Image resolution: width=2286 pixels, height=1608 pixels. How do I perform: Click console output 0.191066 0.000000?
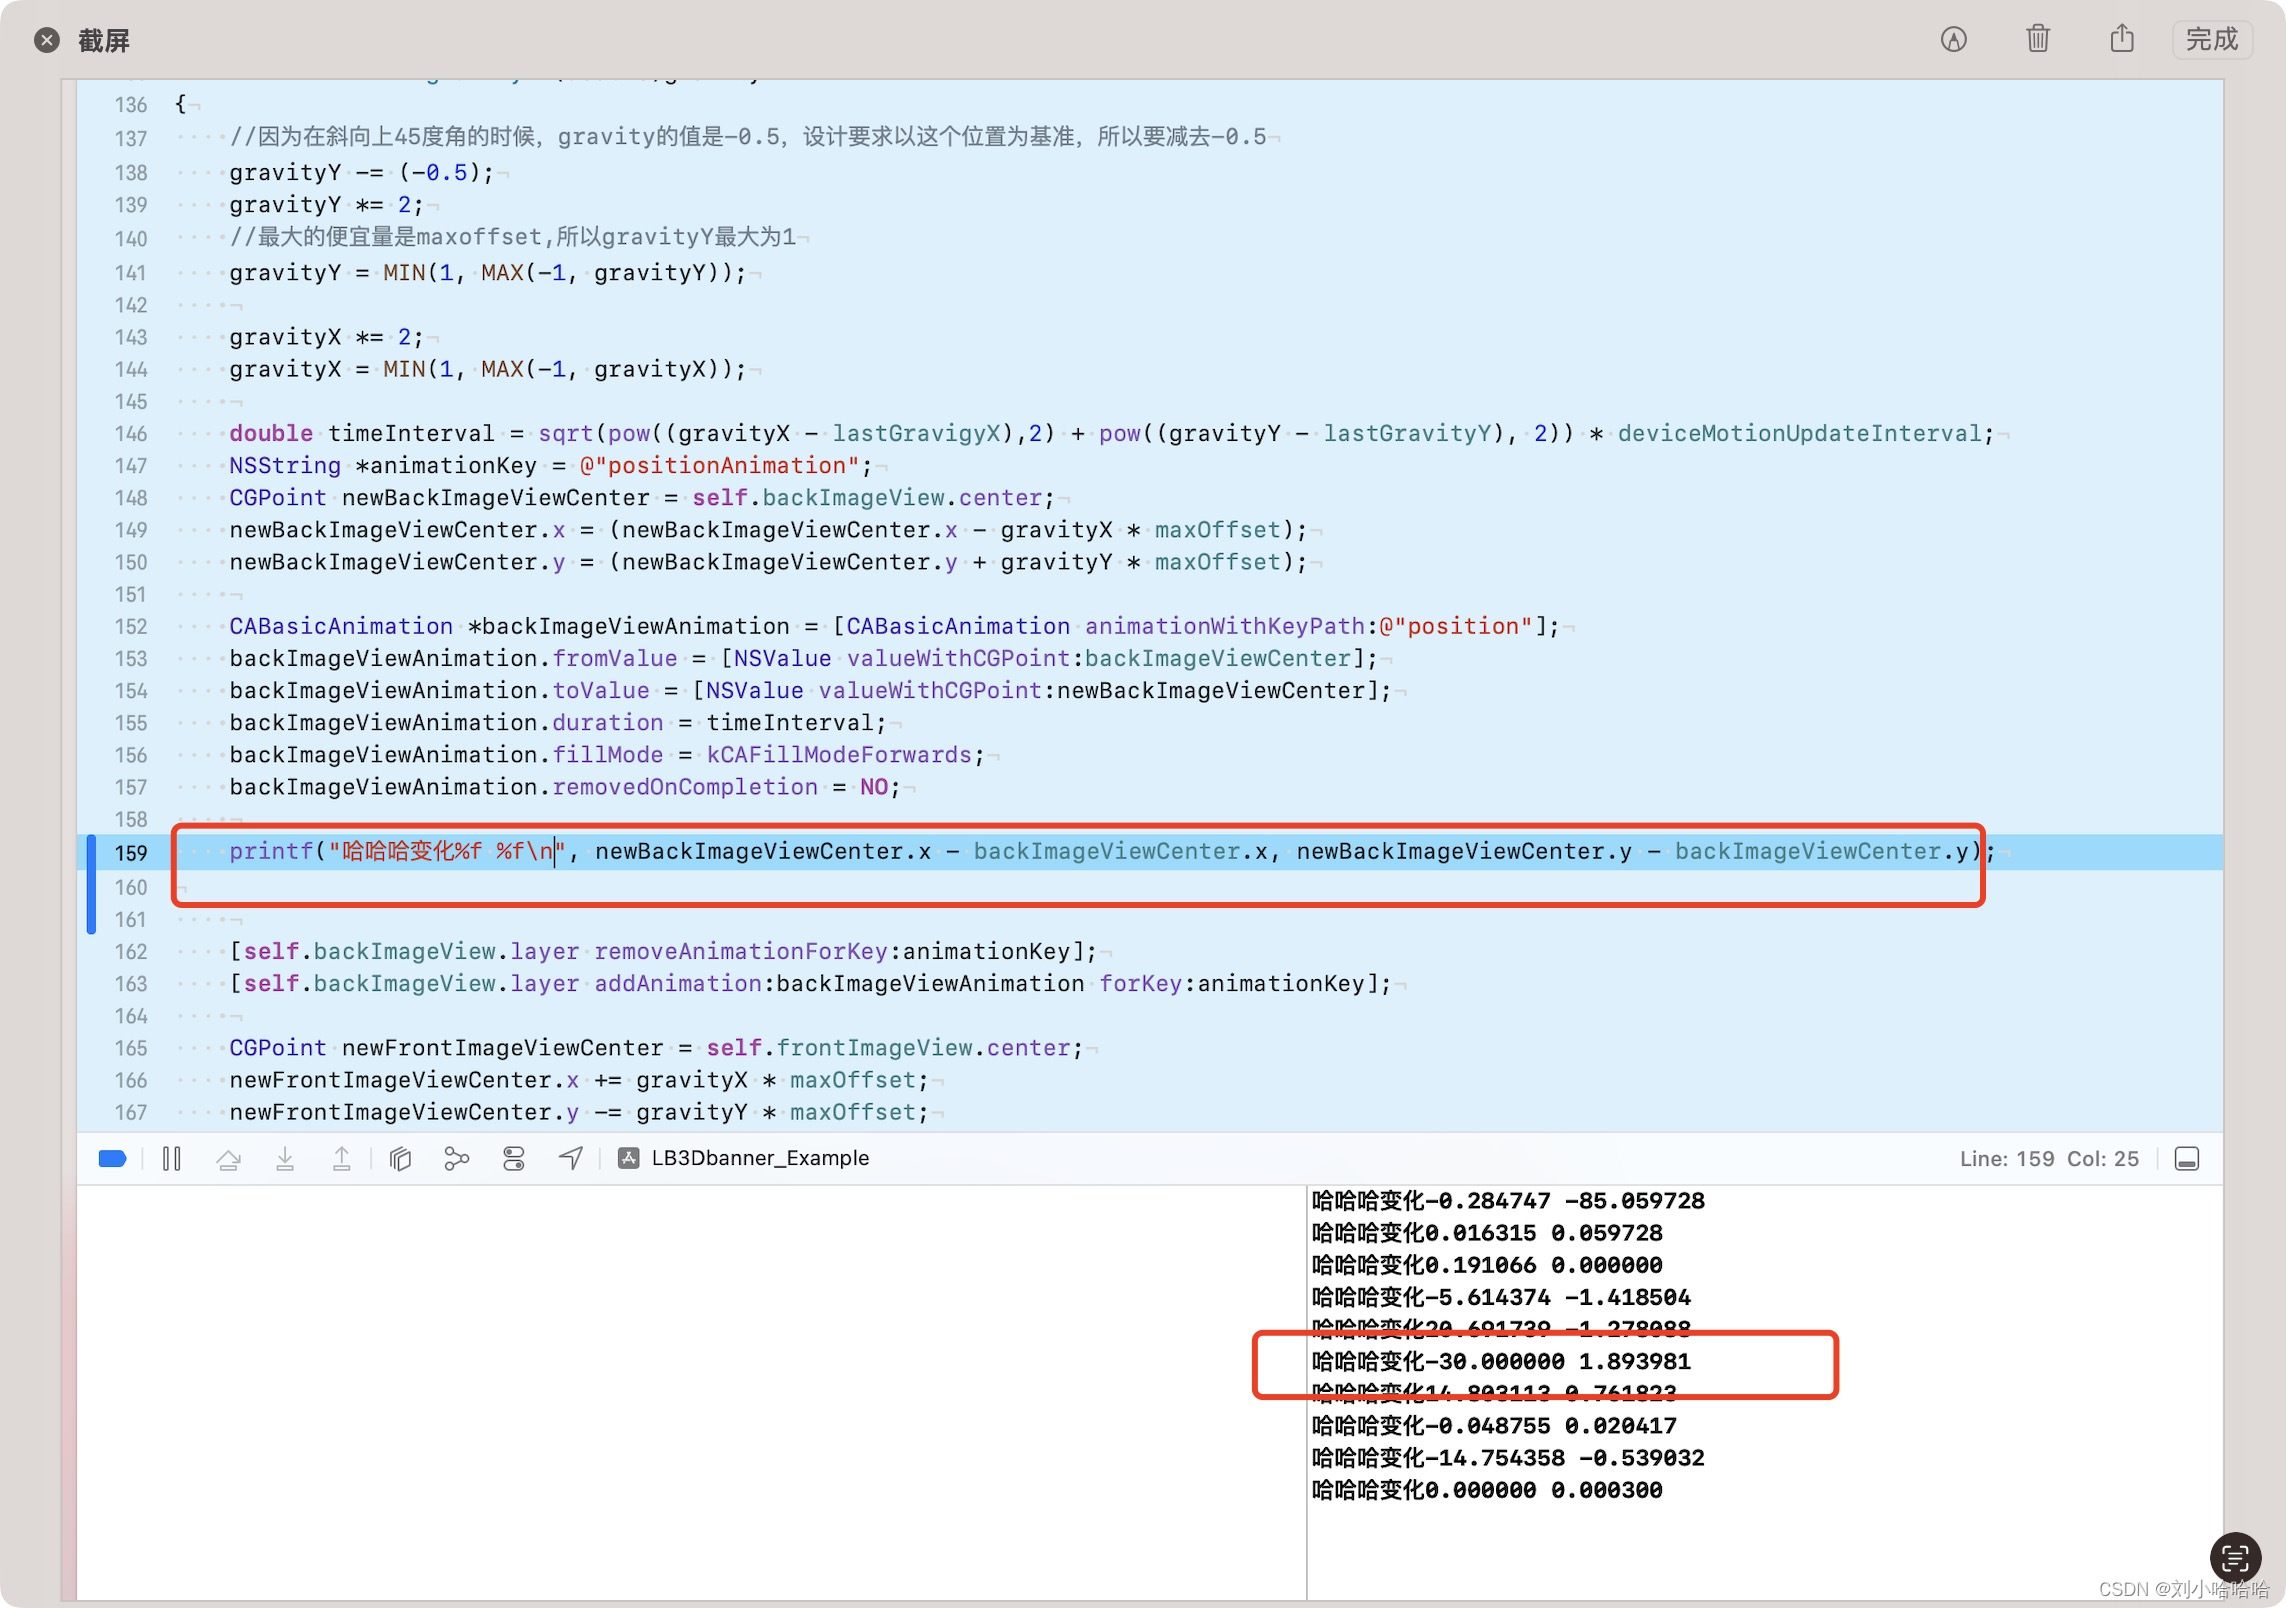pyautogui.click(x=1487, y=1265)
